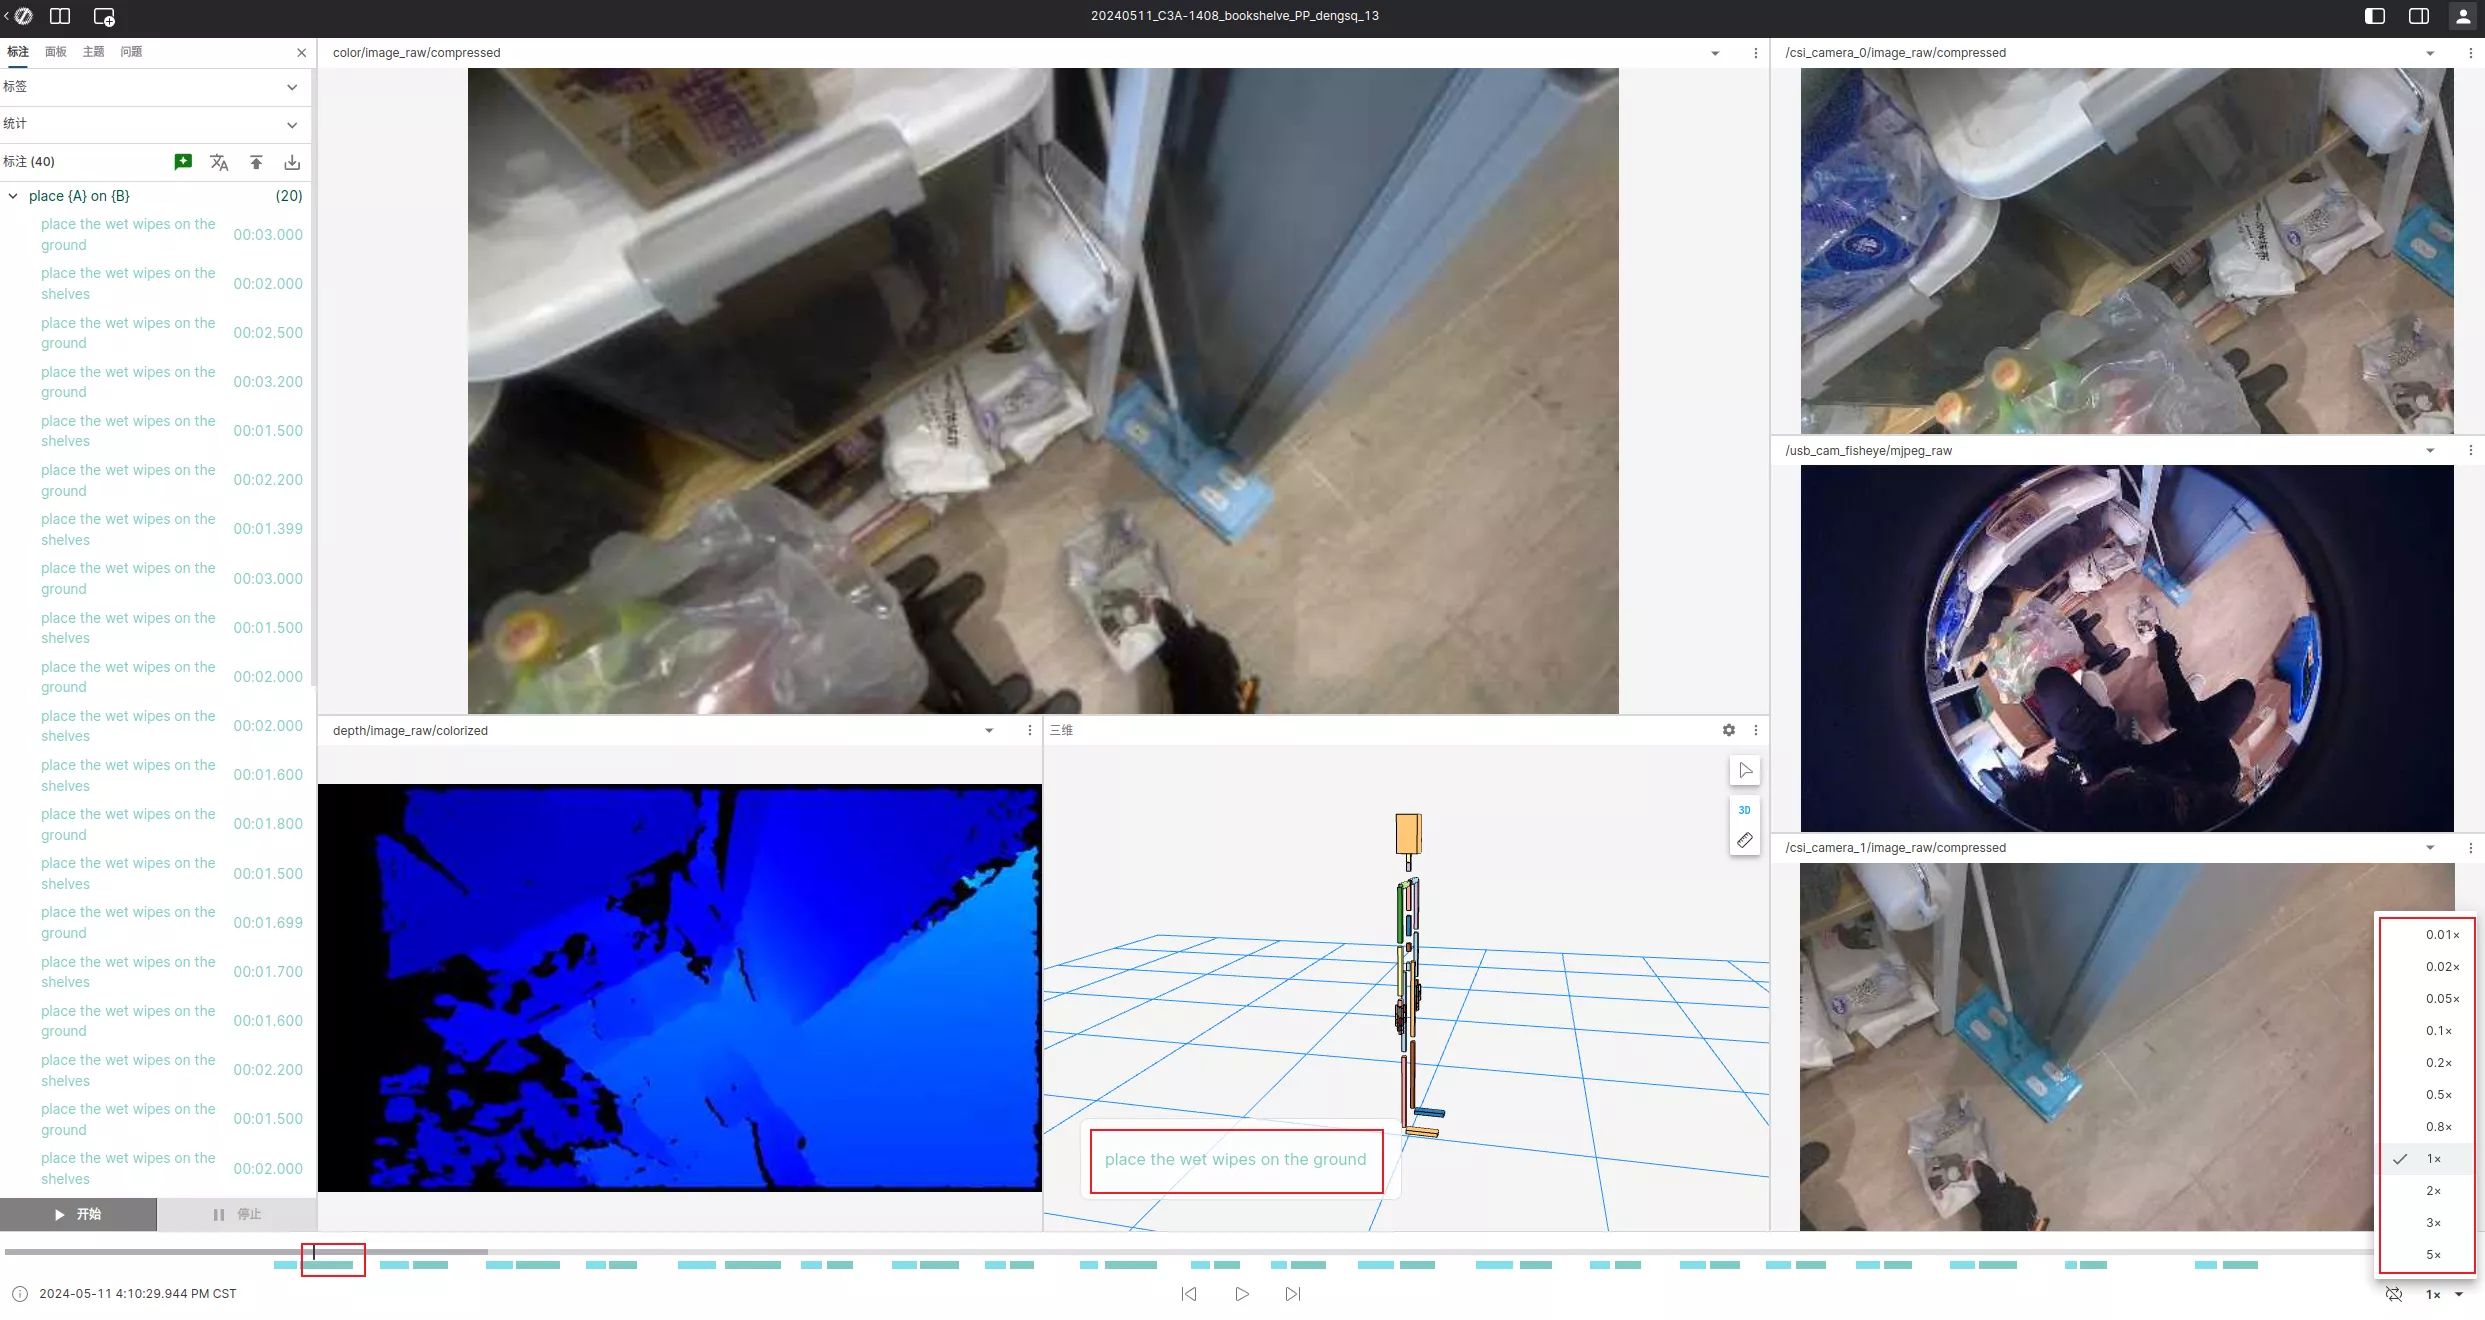Click the playback timeline scrubber bar
The width and height of the screenshot is (2485, 1320).
(x=1200, y=1252)
